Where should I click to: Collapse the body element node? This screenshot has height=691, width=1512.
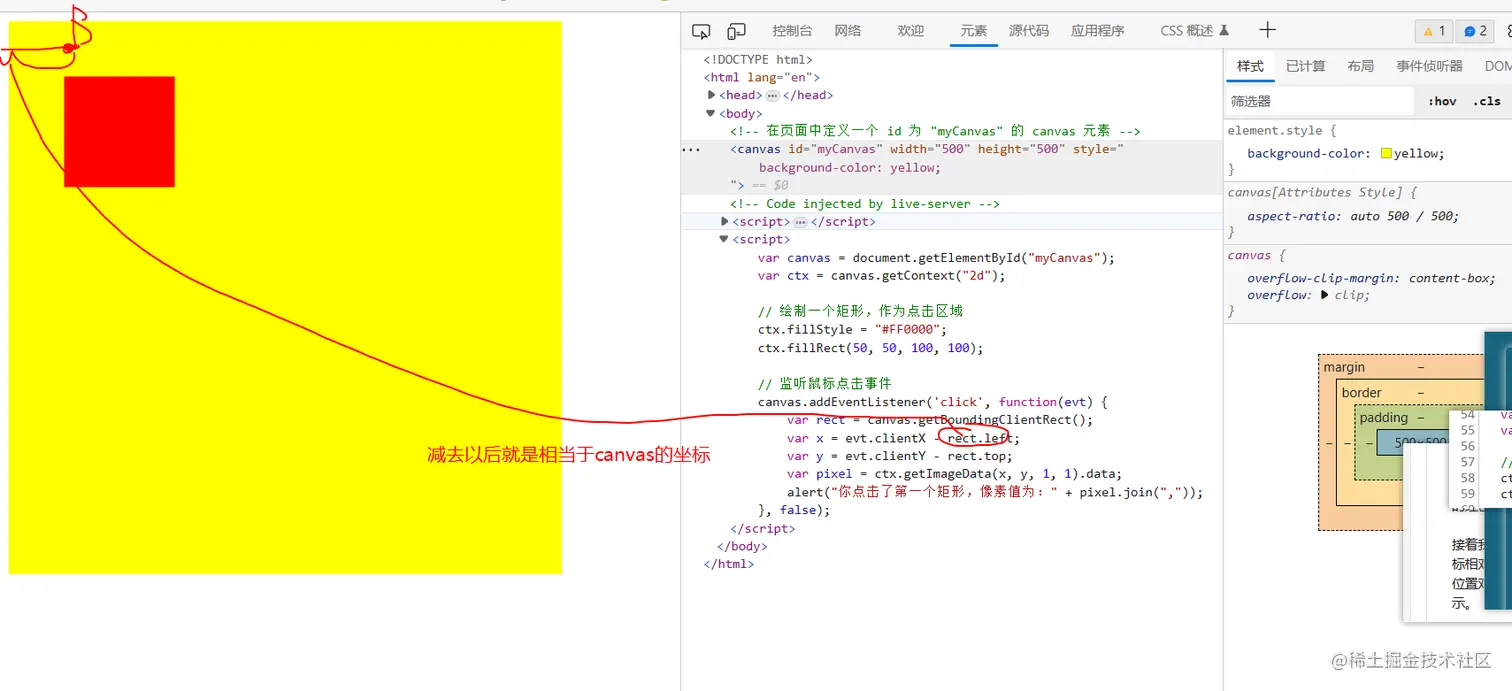coord(711,113)
